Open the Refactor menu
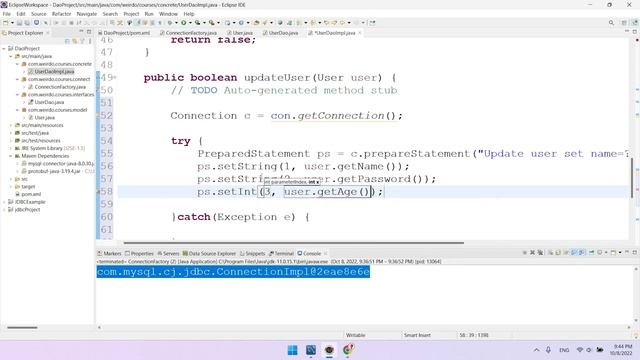The height and width of the screenshot is (360, 640). click(61, 14)
